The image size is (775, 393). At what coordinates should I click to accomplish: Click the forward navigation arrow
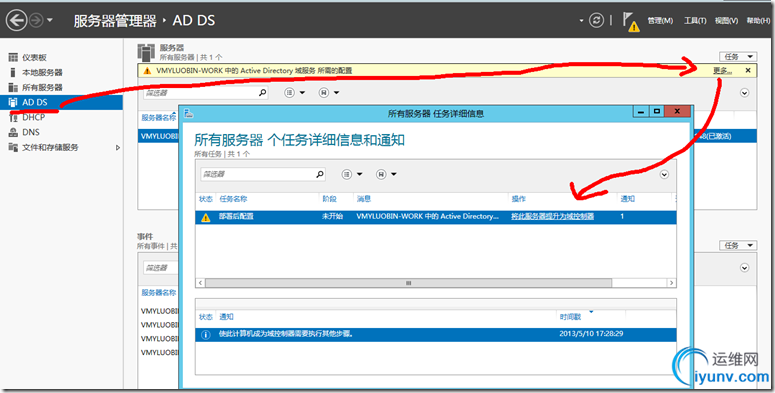(36, 20)
